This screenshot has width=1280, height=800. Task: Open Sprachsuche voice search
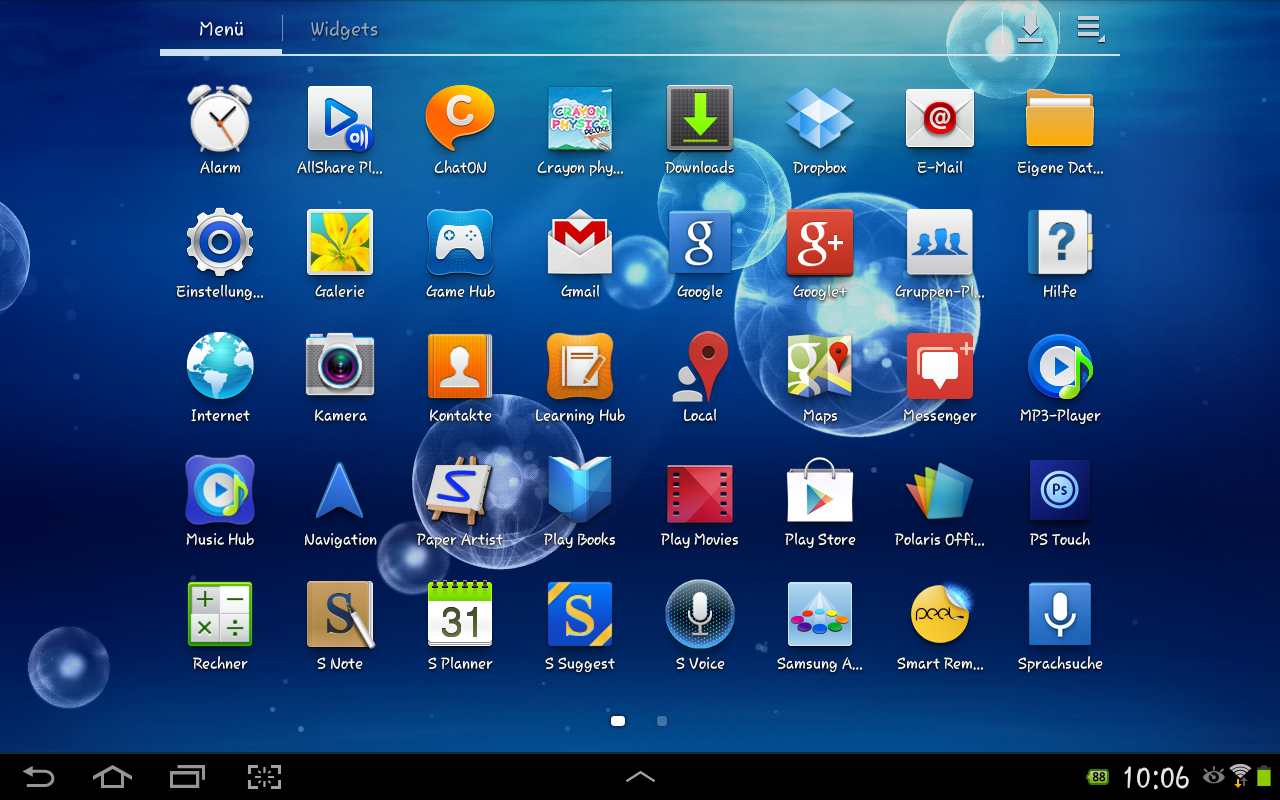click(x=1060, y=615)
